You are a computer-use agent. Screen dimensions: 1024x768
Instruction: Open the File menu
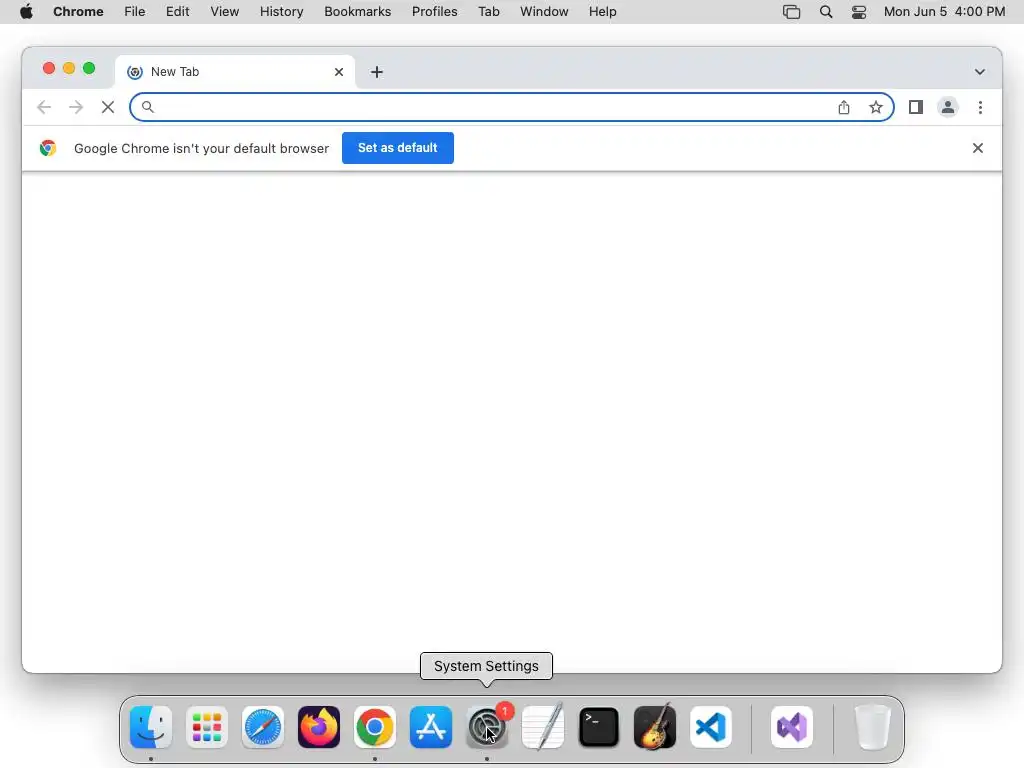[x=135, y=12]
